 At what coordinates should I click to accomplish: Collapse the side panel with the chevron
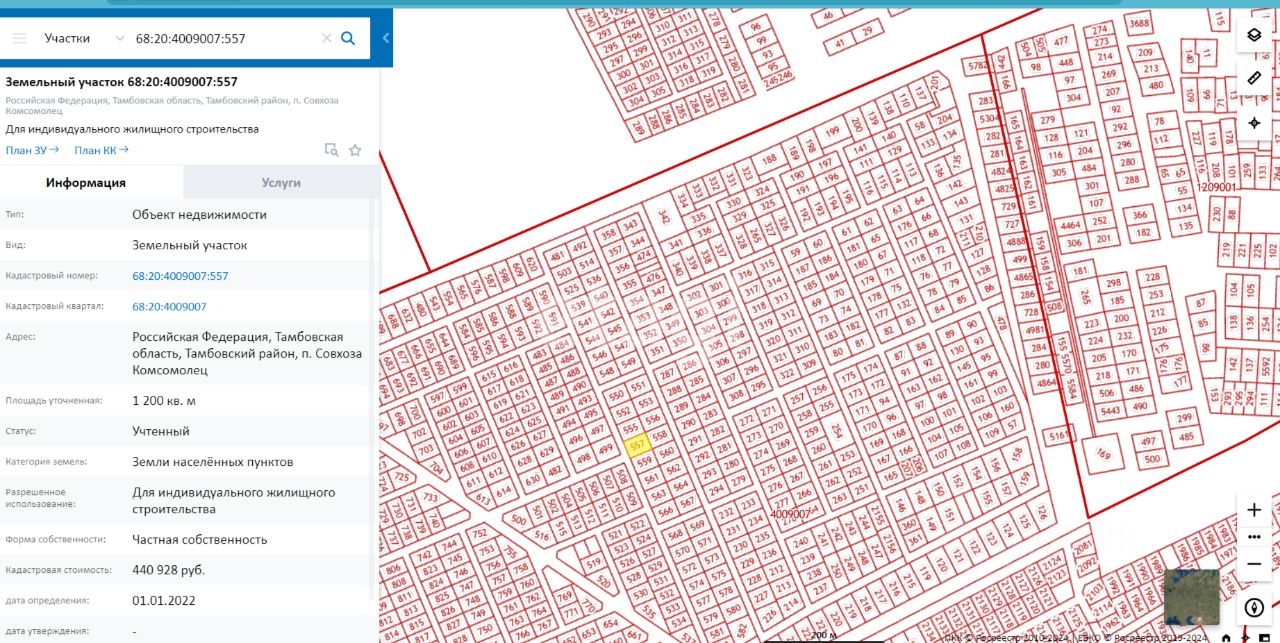386,38
